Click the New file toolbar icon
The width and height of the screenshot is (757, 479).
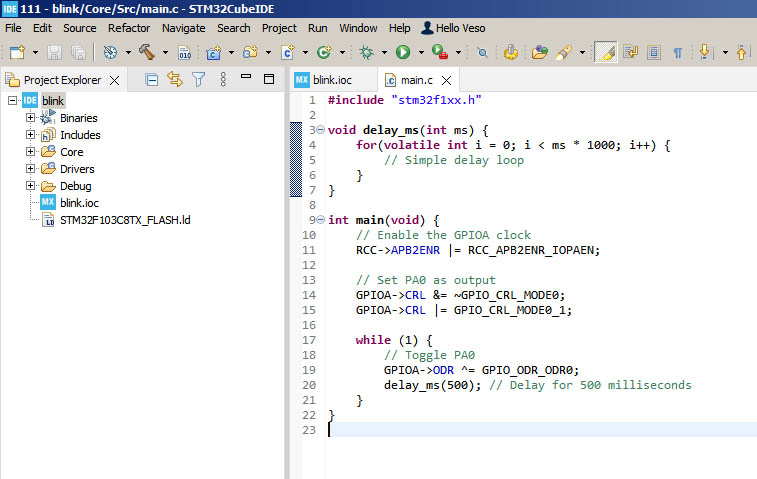pos(17,51)
